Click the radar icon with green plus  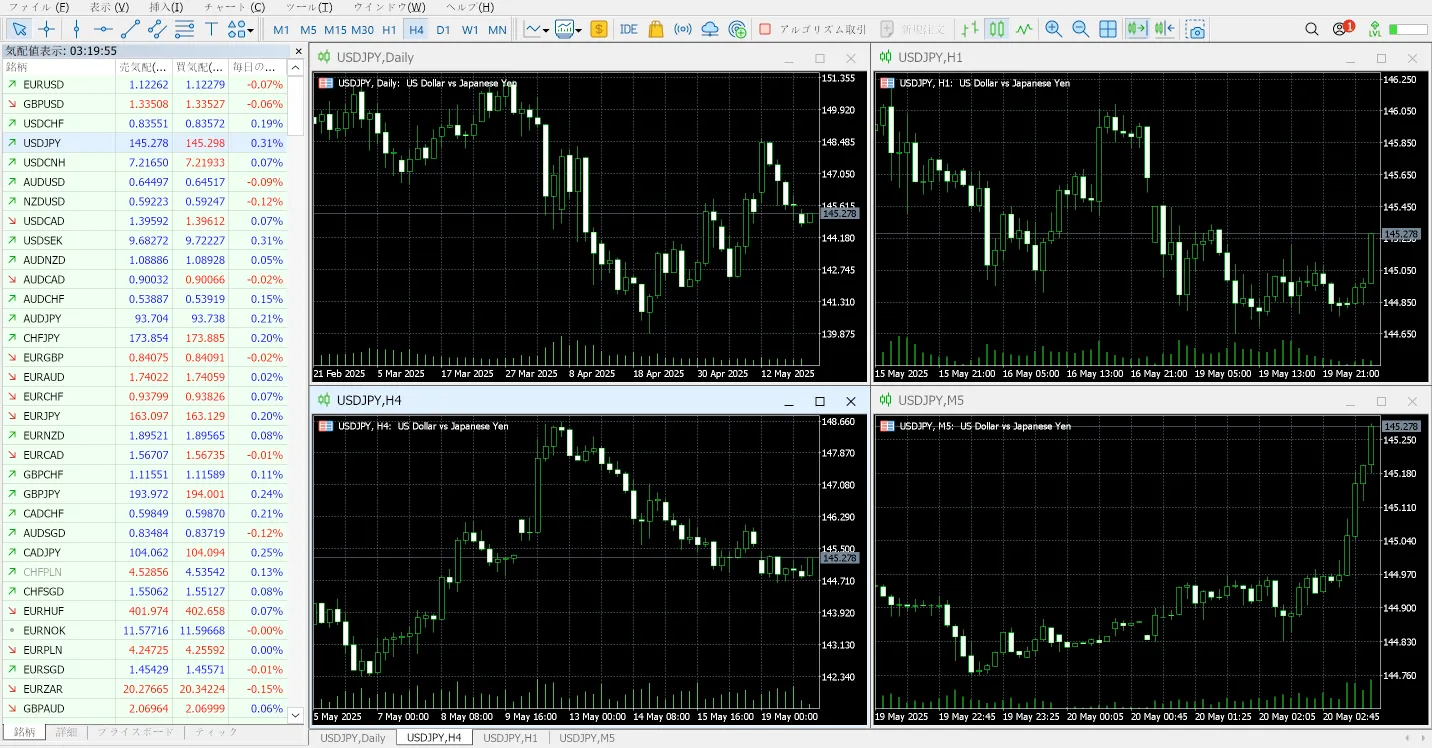tap(737, 29)
